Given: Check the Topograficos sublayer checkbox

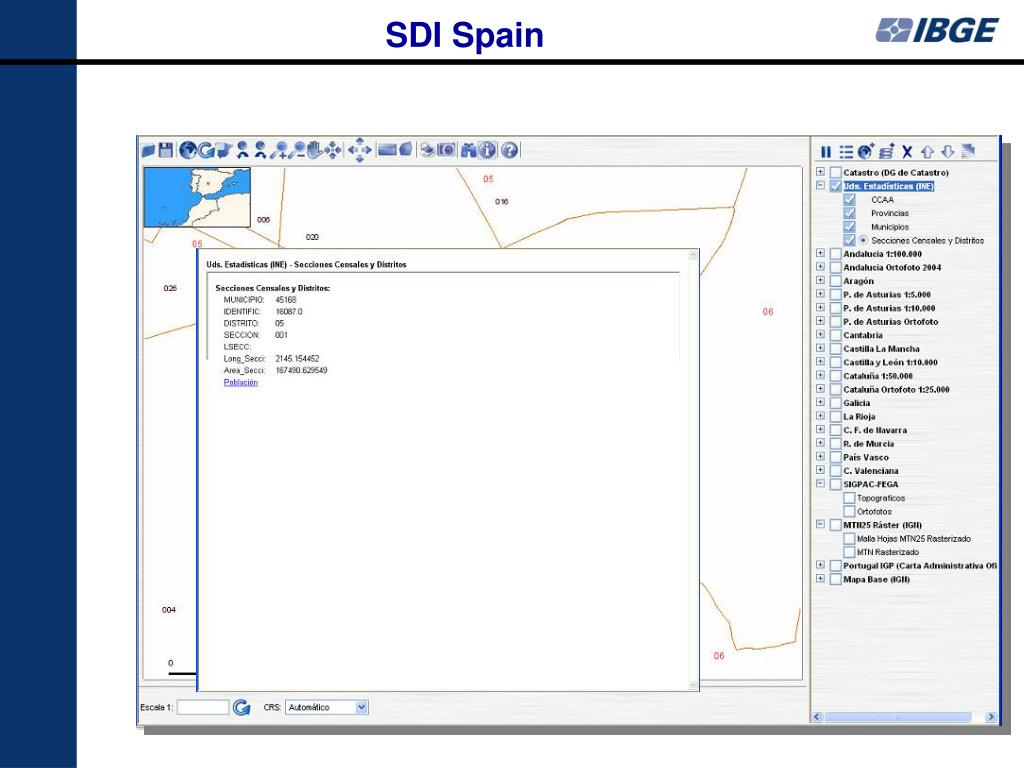Looking at the screenshot, I should tap(849, 498).
